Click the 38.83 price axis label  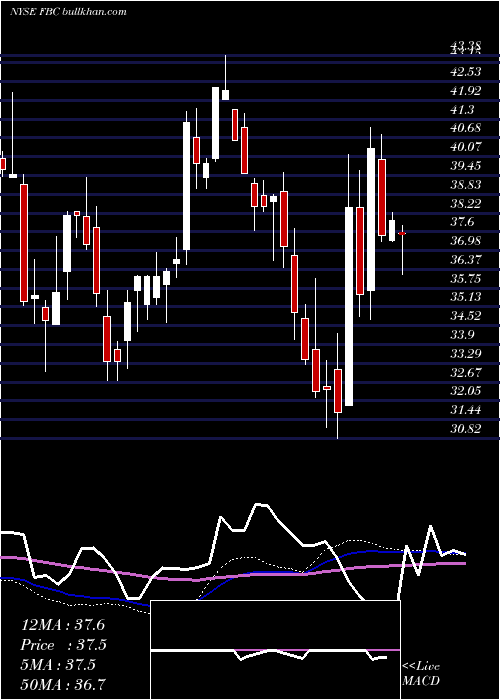pyautogui.click(x=466, y=185)
